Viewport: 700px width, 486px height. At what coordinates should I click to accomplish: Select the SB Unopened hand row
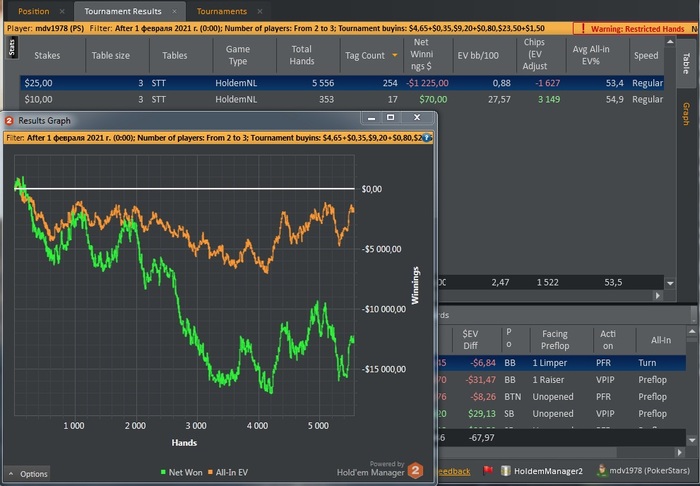coord(562,414)
